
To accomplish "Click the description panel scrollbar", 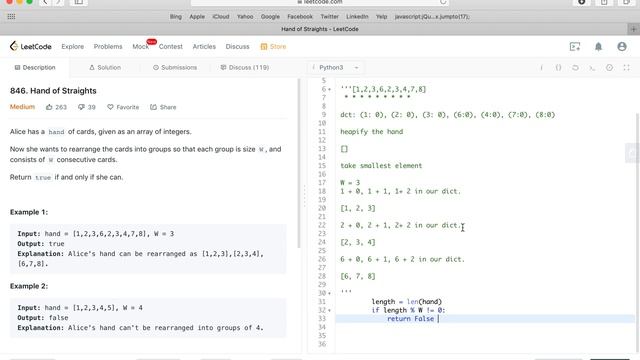I will 299,163.
